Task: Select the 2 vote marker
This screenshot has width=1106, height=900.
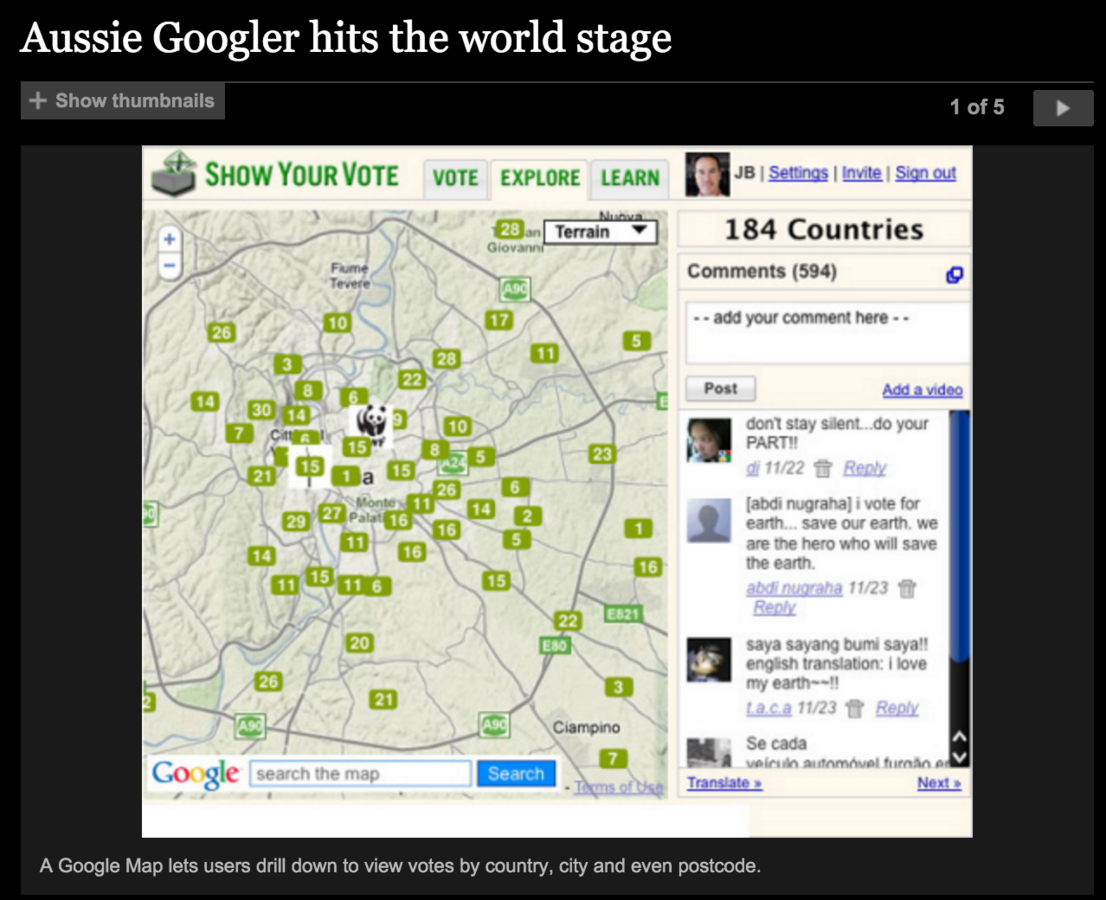Action: coord(527,516)
